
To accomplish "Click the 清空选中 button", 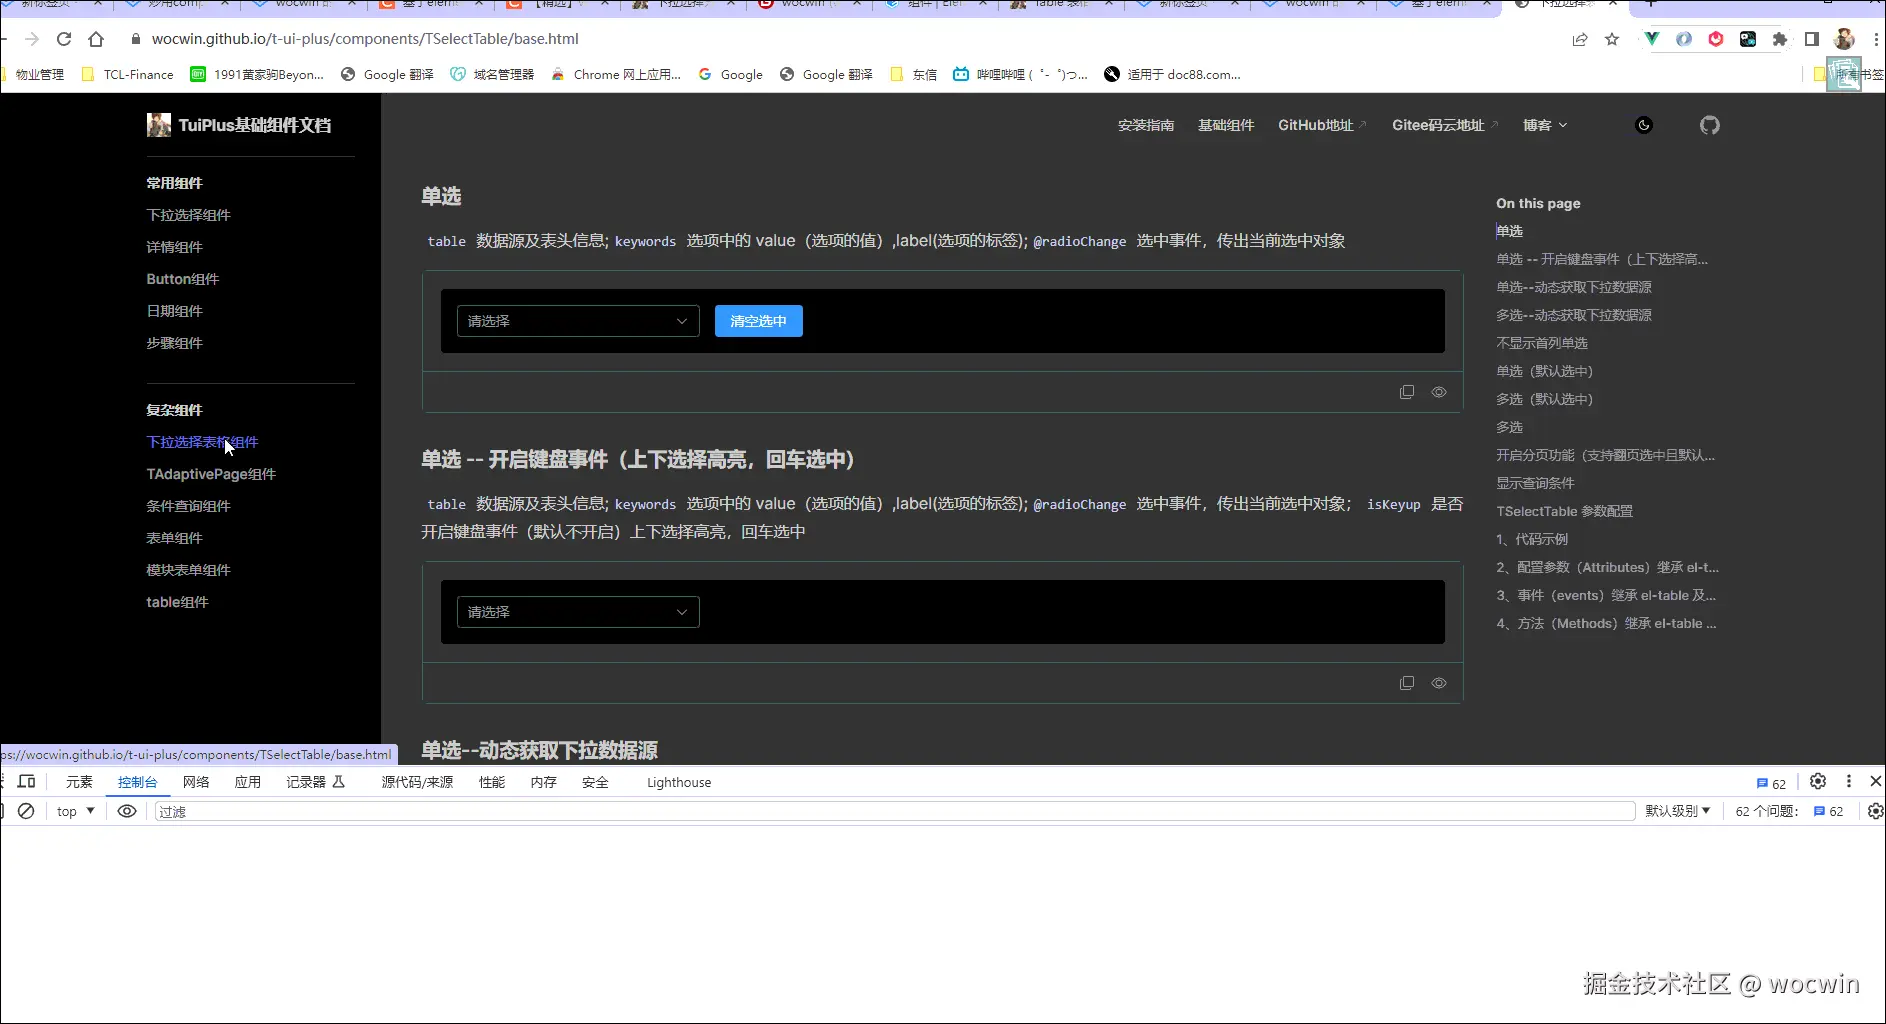I will pos(758,321).
